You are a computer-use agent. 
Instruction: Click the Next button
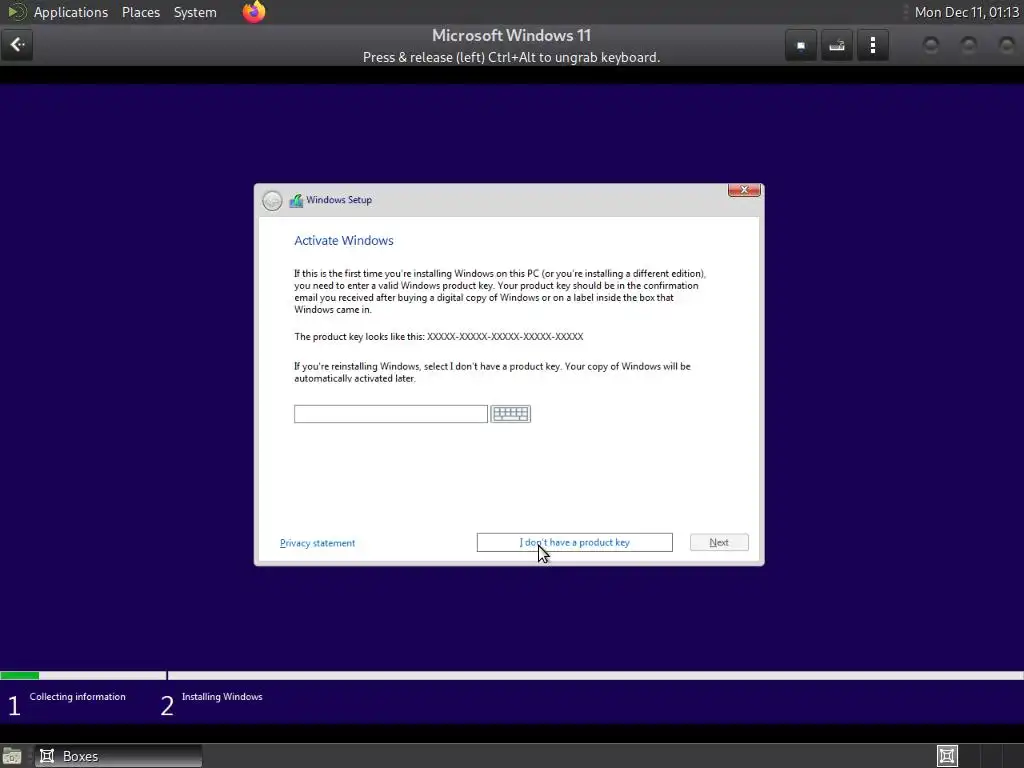click(x=719, y=543)
